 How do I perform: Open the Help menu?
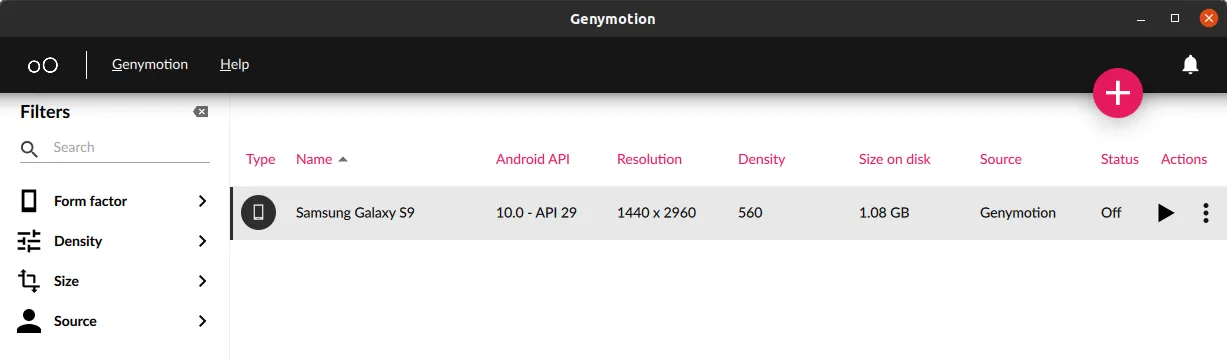(234, 64)
